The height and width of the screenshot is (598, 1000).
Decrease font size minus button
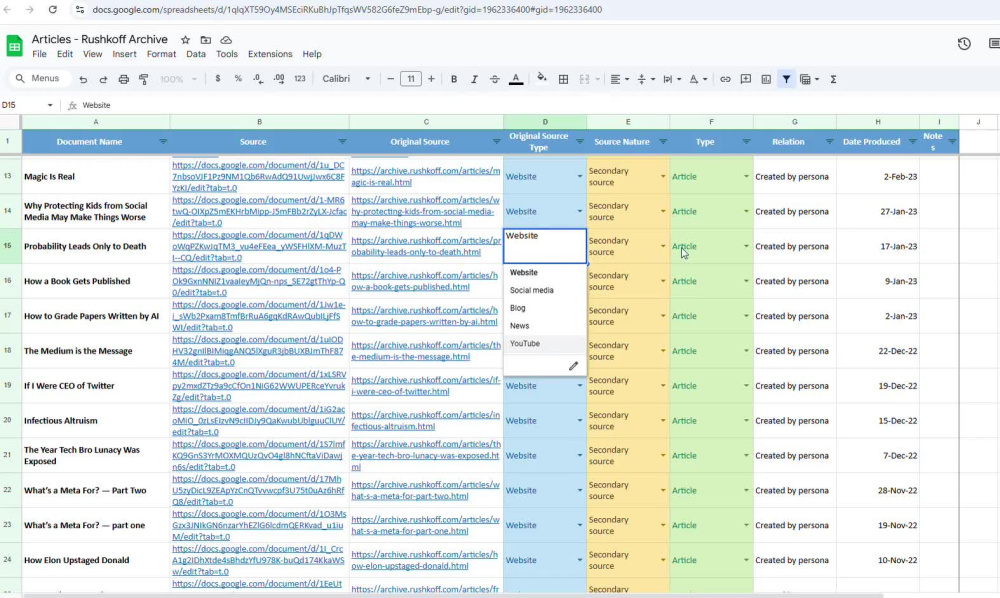390,79
